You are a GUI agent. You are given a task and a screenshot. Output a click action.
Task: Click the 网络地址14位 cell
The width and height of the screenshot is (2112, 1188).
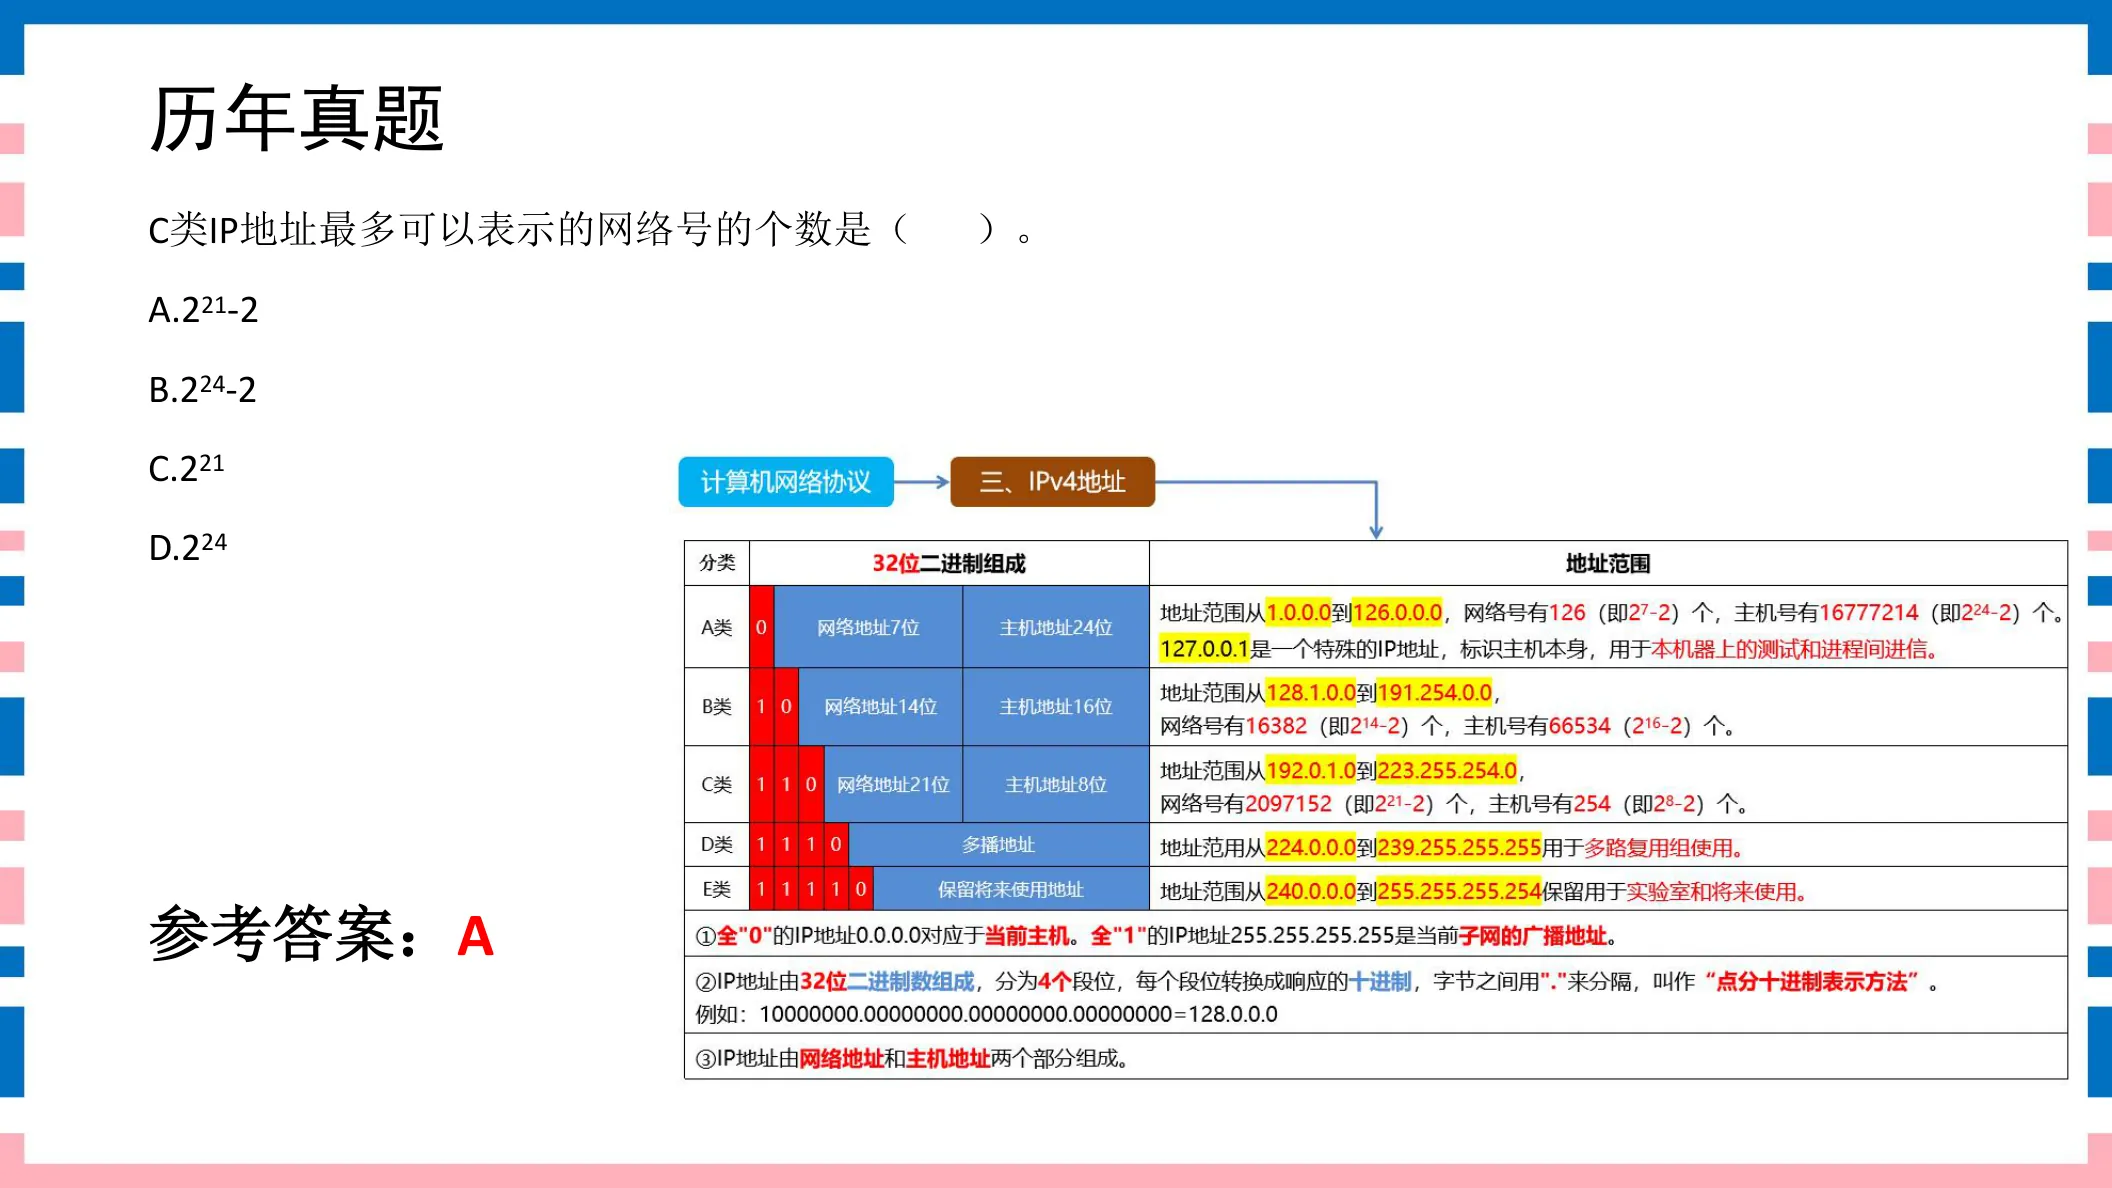(x=880, y=706)
